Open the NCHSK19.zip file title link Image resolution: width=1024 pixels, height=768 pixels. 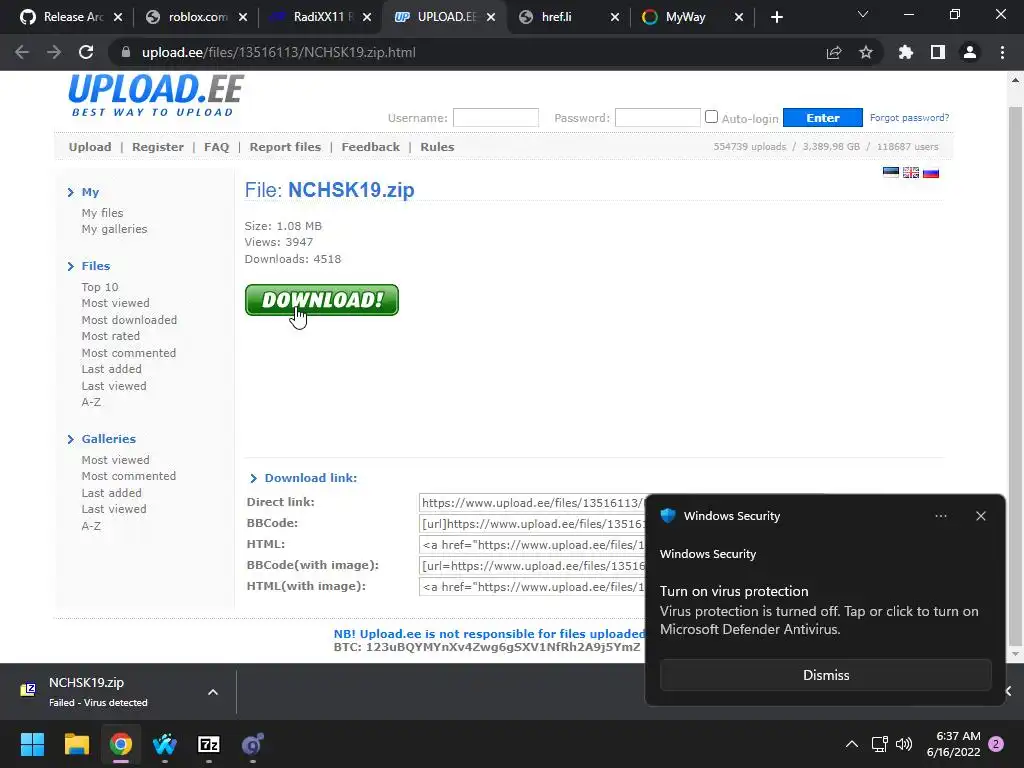pyautogui.click(x=351, y=190)
